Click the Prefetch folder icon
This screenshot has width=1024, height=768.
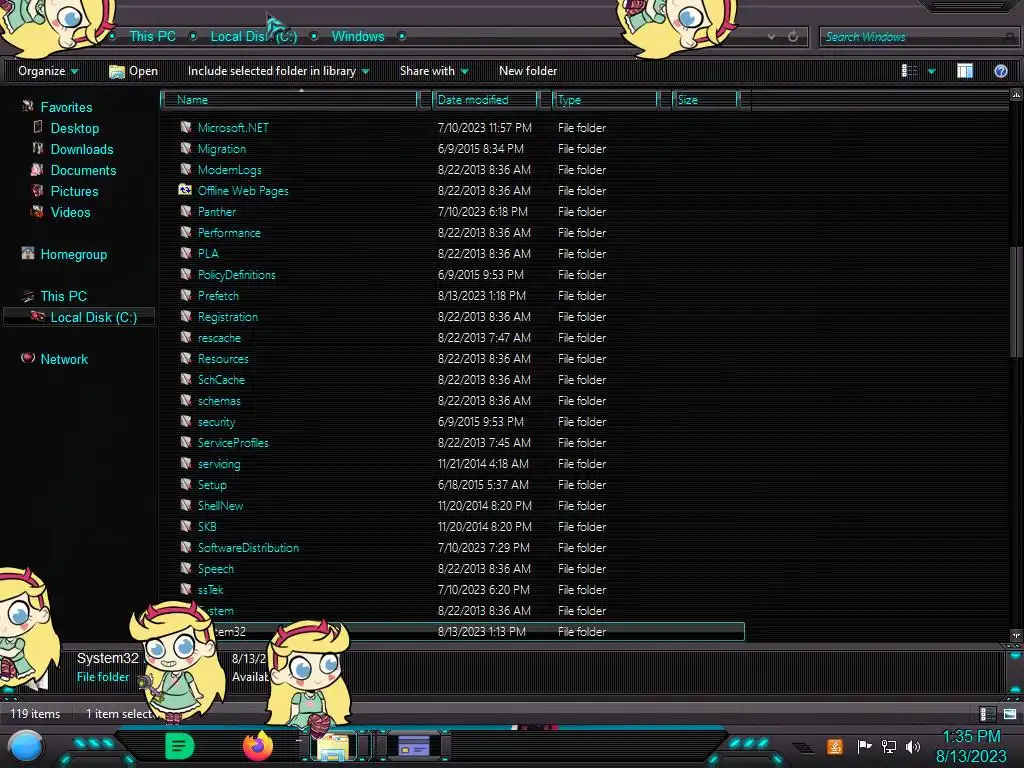point(185,295)
